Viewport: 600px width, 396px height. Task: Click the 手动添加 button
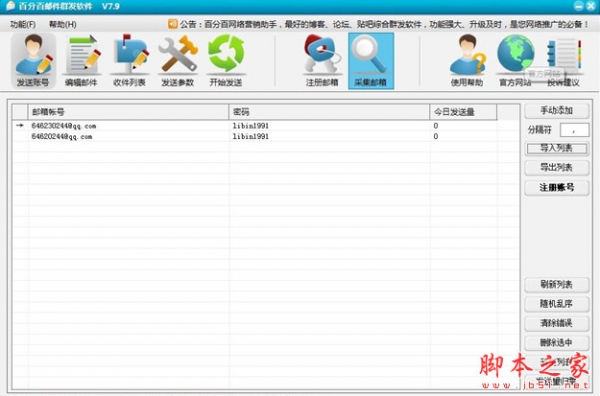[556, 111]
